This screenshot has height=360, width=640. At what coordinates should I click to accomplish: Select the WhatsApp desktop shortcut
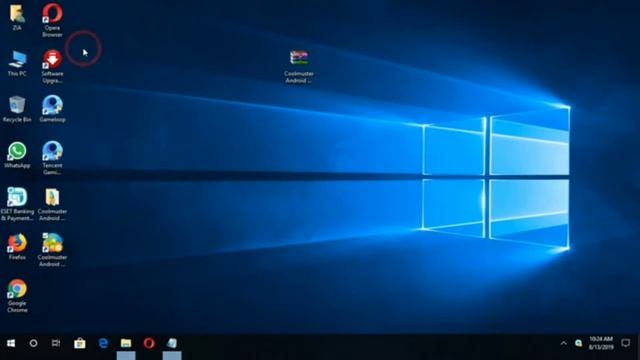17,155
